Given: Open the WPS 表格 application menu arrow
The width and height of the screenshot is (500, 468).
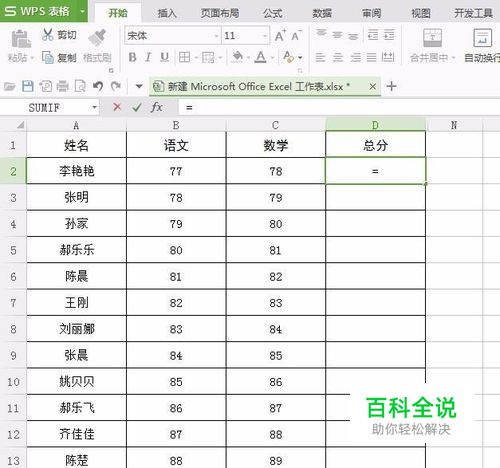Looking at the screenshot, I should pos(82,11).
